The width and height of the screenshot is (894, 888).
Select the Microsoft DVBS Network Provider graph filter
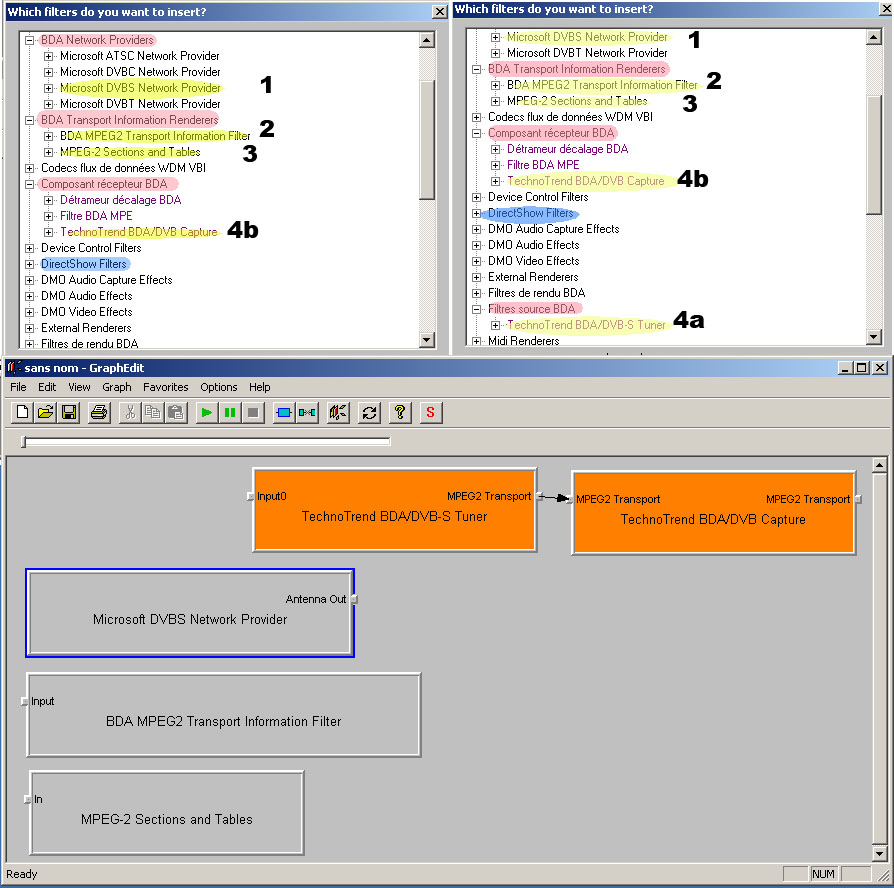pos(190,613)
